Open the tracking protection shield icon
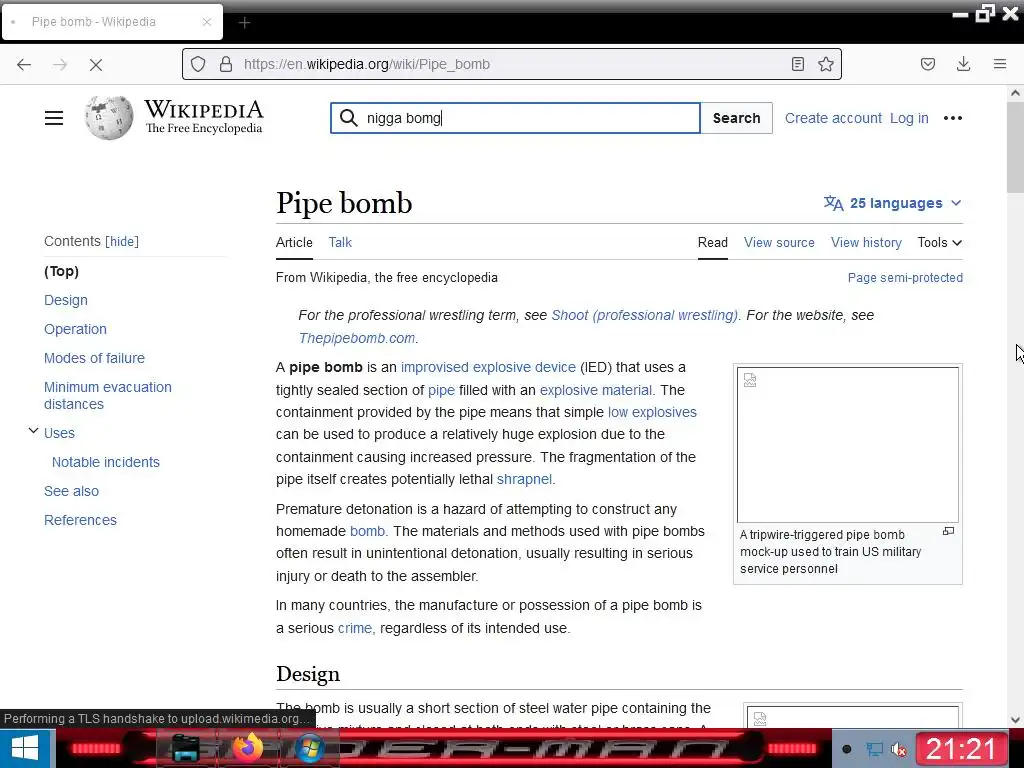Screen dimensions: 1024x768 click(x=198, y=64)
